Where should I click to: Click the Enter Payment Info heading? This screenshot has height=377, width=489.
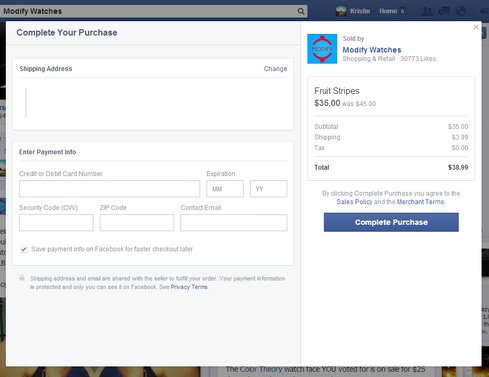(47, 152)
